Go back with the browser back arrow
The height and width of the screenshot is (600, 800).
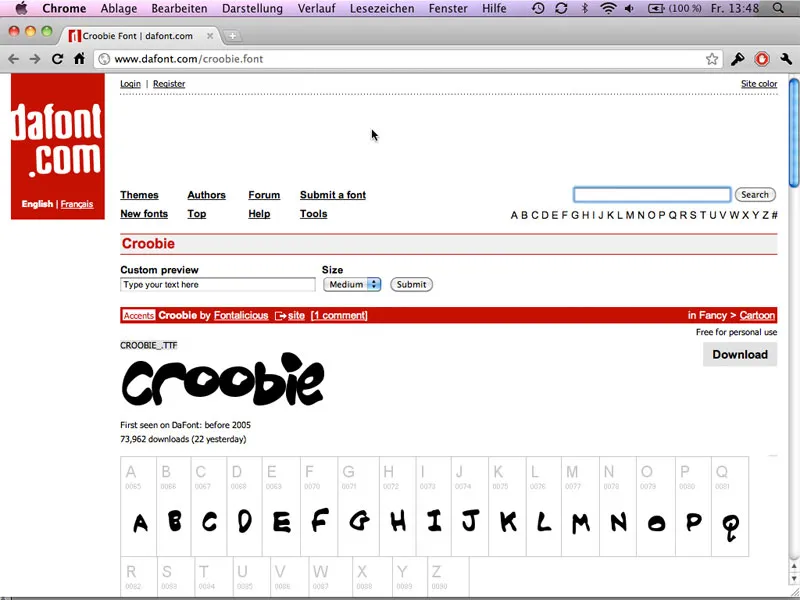(13, 59)
